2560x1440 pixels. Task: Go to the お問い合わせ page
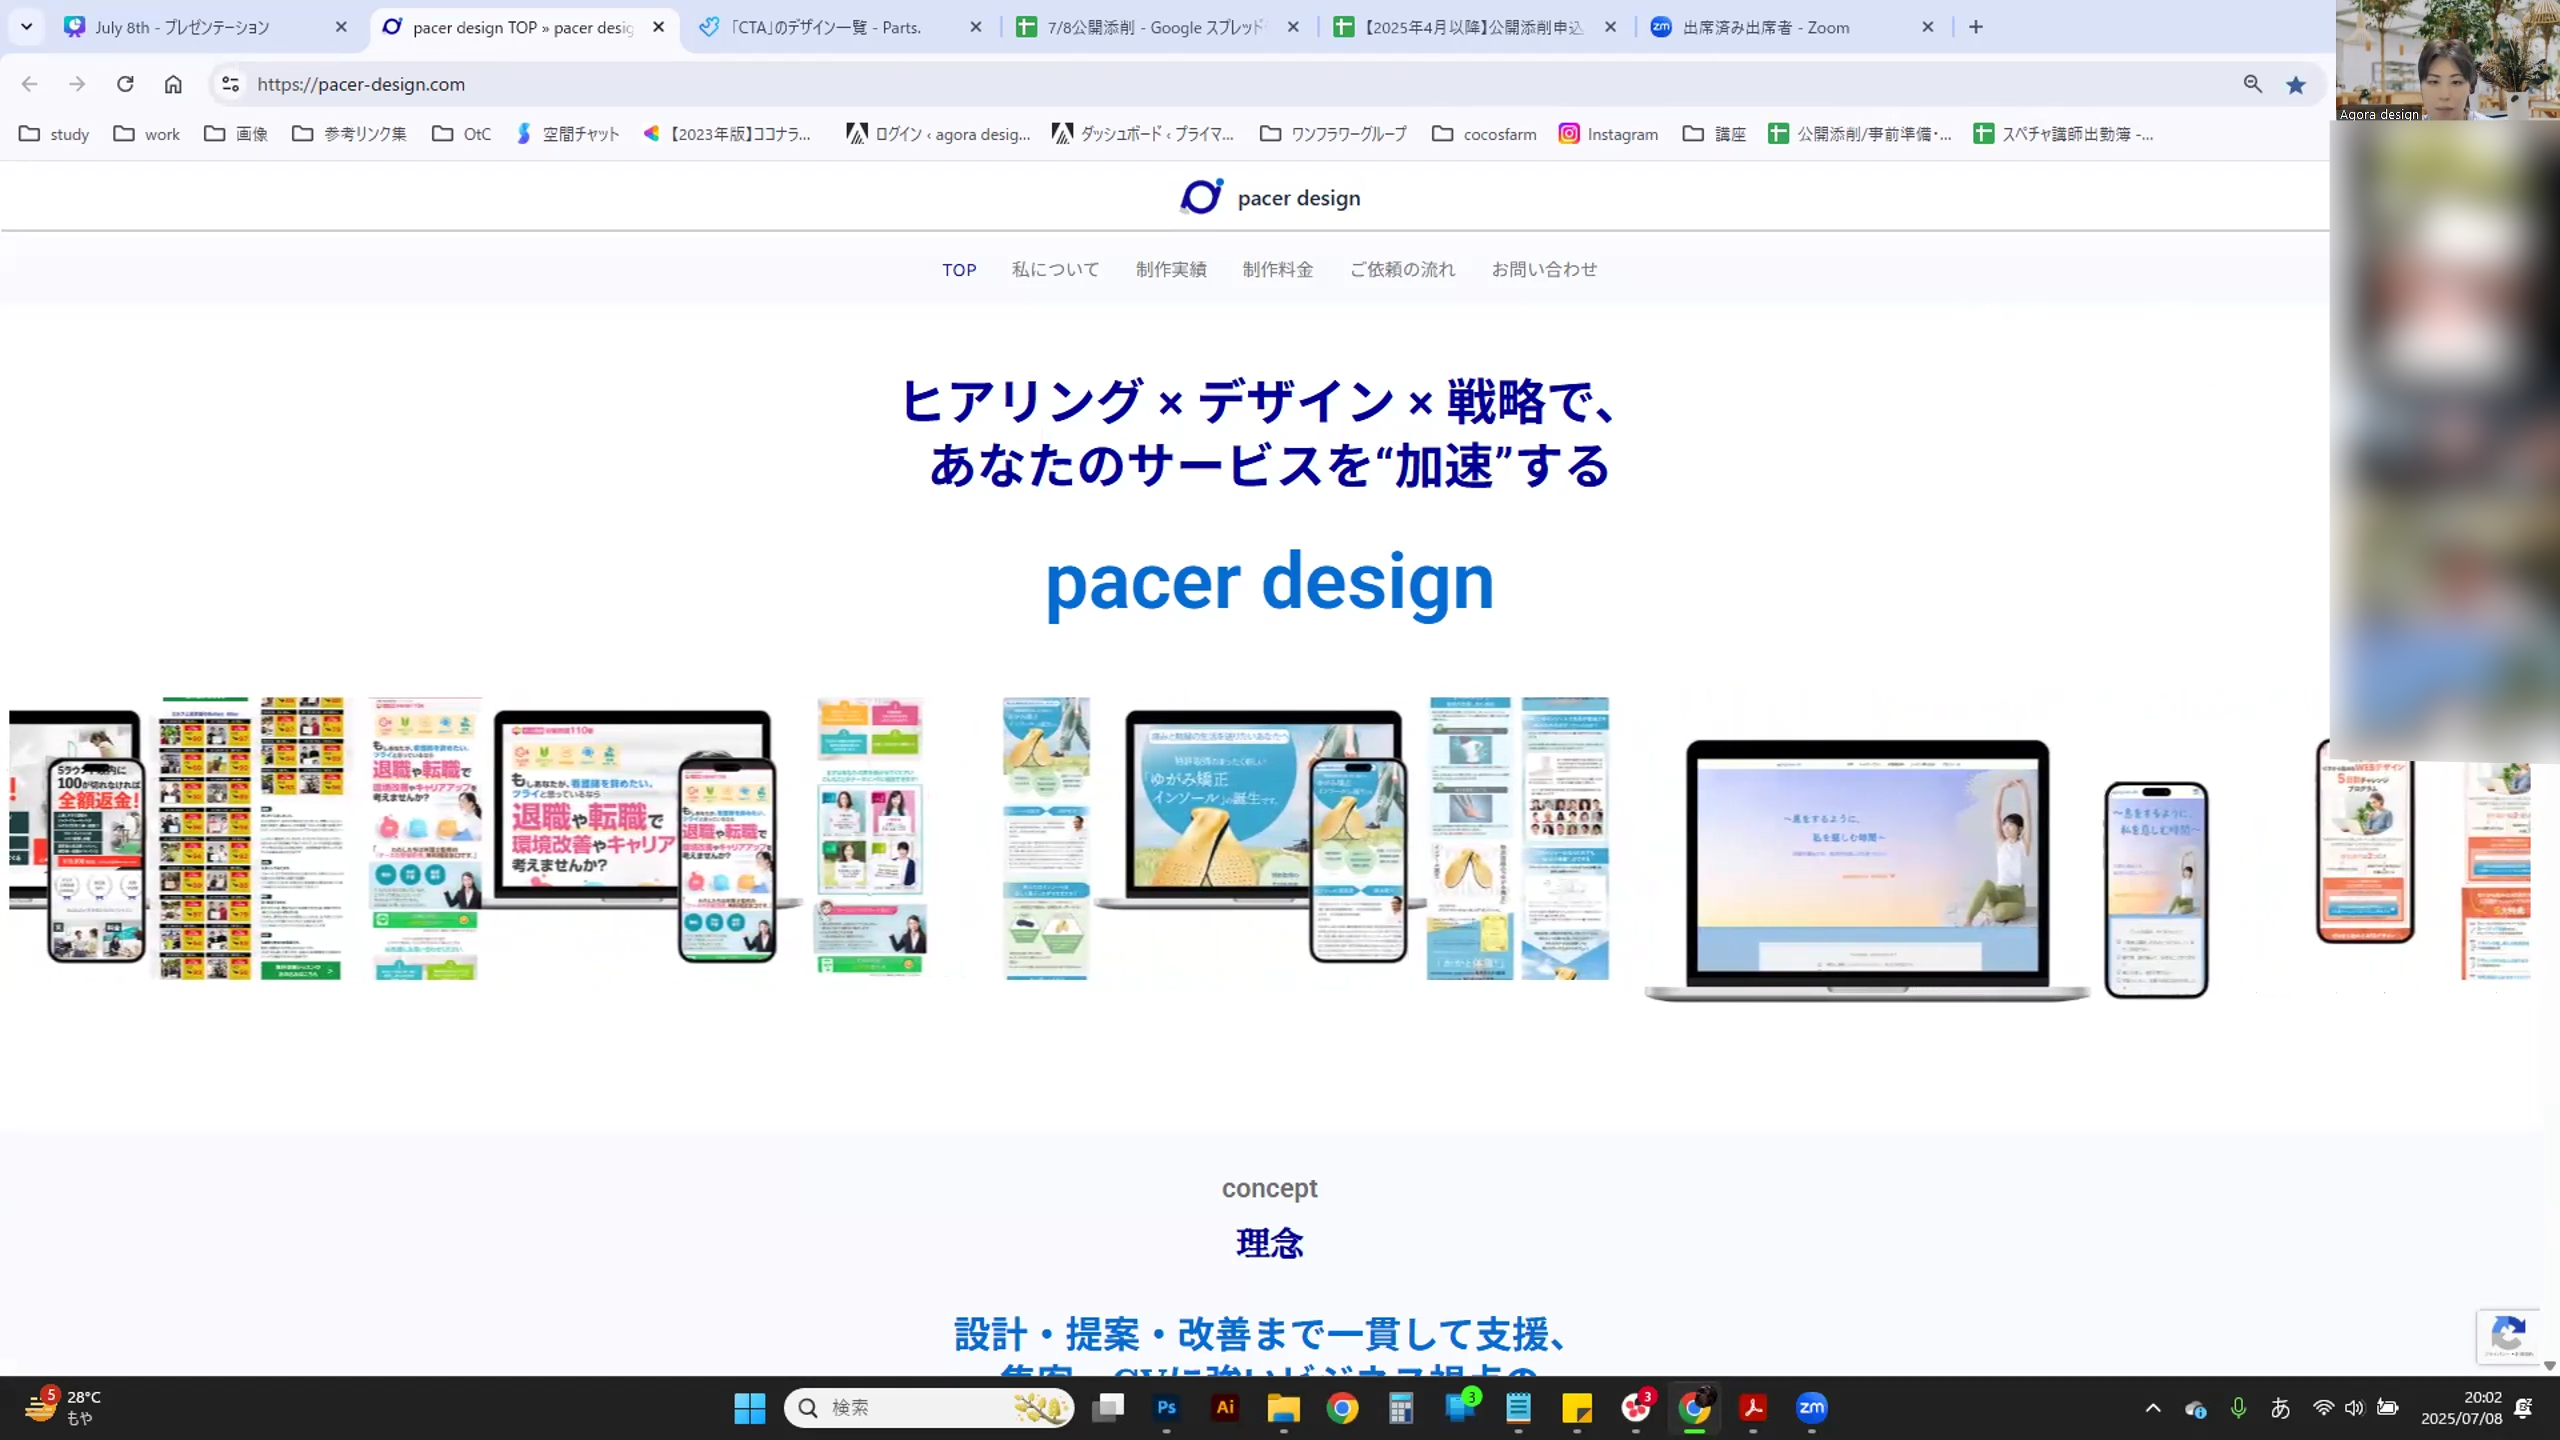click(x=1544, y=269)
